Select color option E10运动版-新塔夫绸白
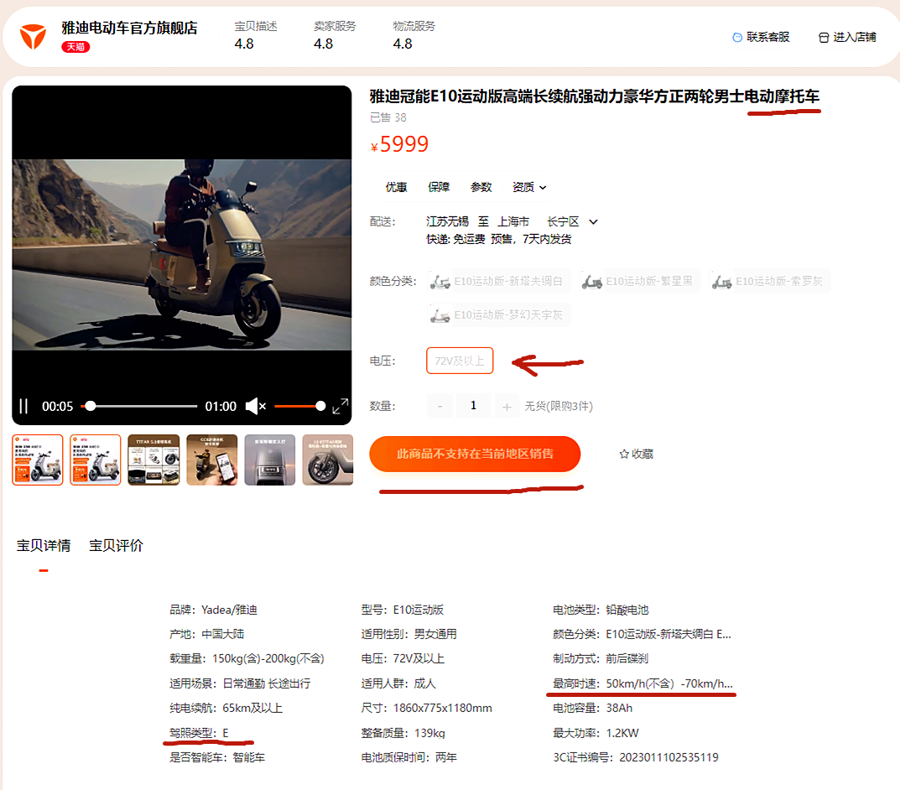The height and width of the screenshot is (790, 900). point(499,282)
